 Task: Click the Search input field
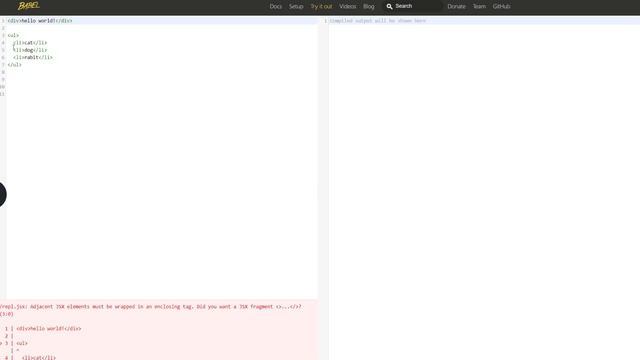click(412, 6)
